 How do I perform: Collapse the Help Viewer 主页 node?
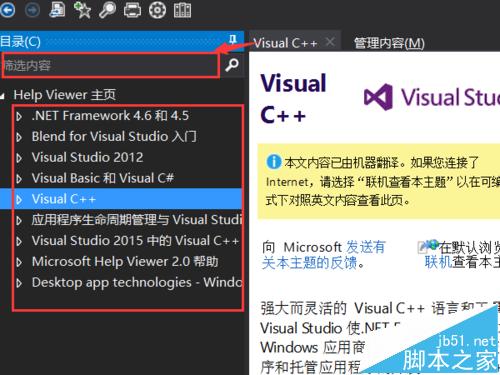pyautogui.click(x=3, y=97)
